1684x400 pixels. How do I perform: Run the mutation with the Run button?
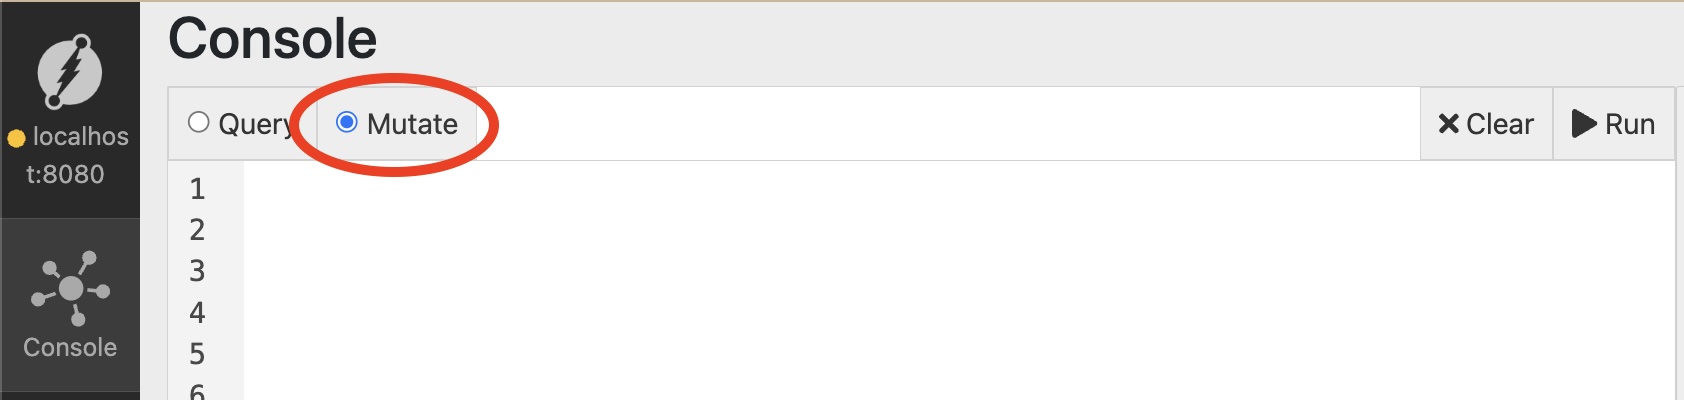point(1614,124)
